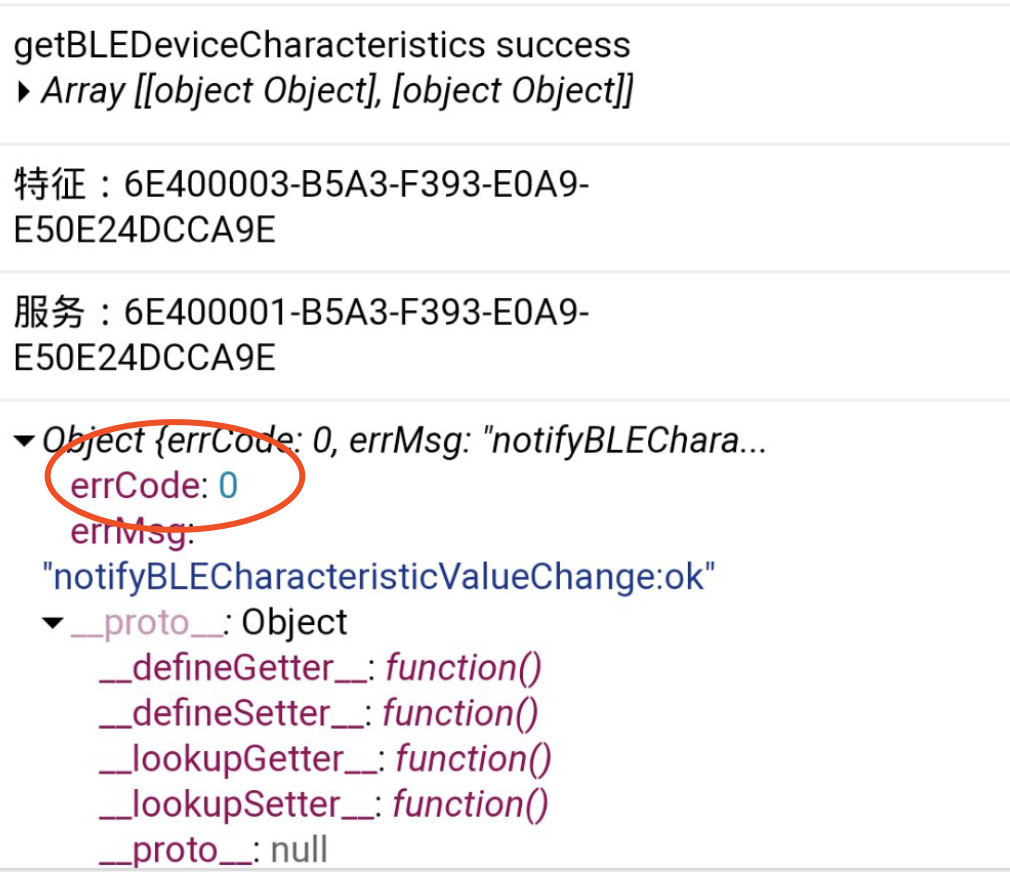1010x872 pixels.
Task: Select the 特征 UUID log entry
Action: tap(300, 184)
